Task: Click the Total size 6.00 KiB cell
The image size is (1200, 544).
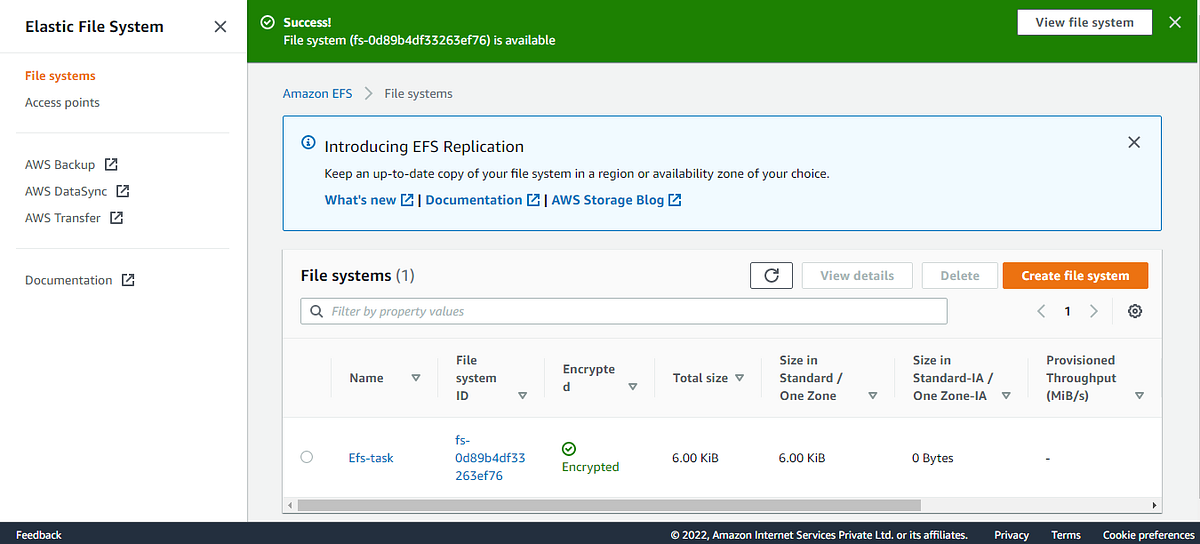Action: tap(696, 458)
